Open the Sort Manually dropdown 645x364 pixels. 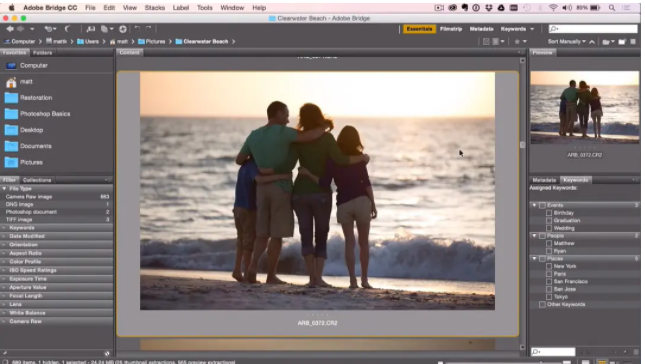coord(566,42)
